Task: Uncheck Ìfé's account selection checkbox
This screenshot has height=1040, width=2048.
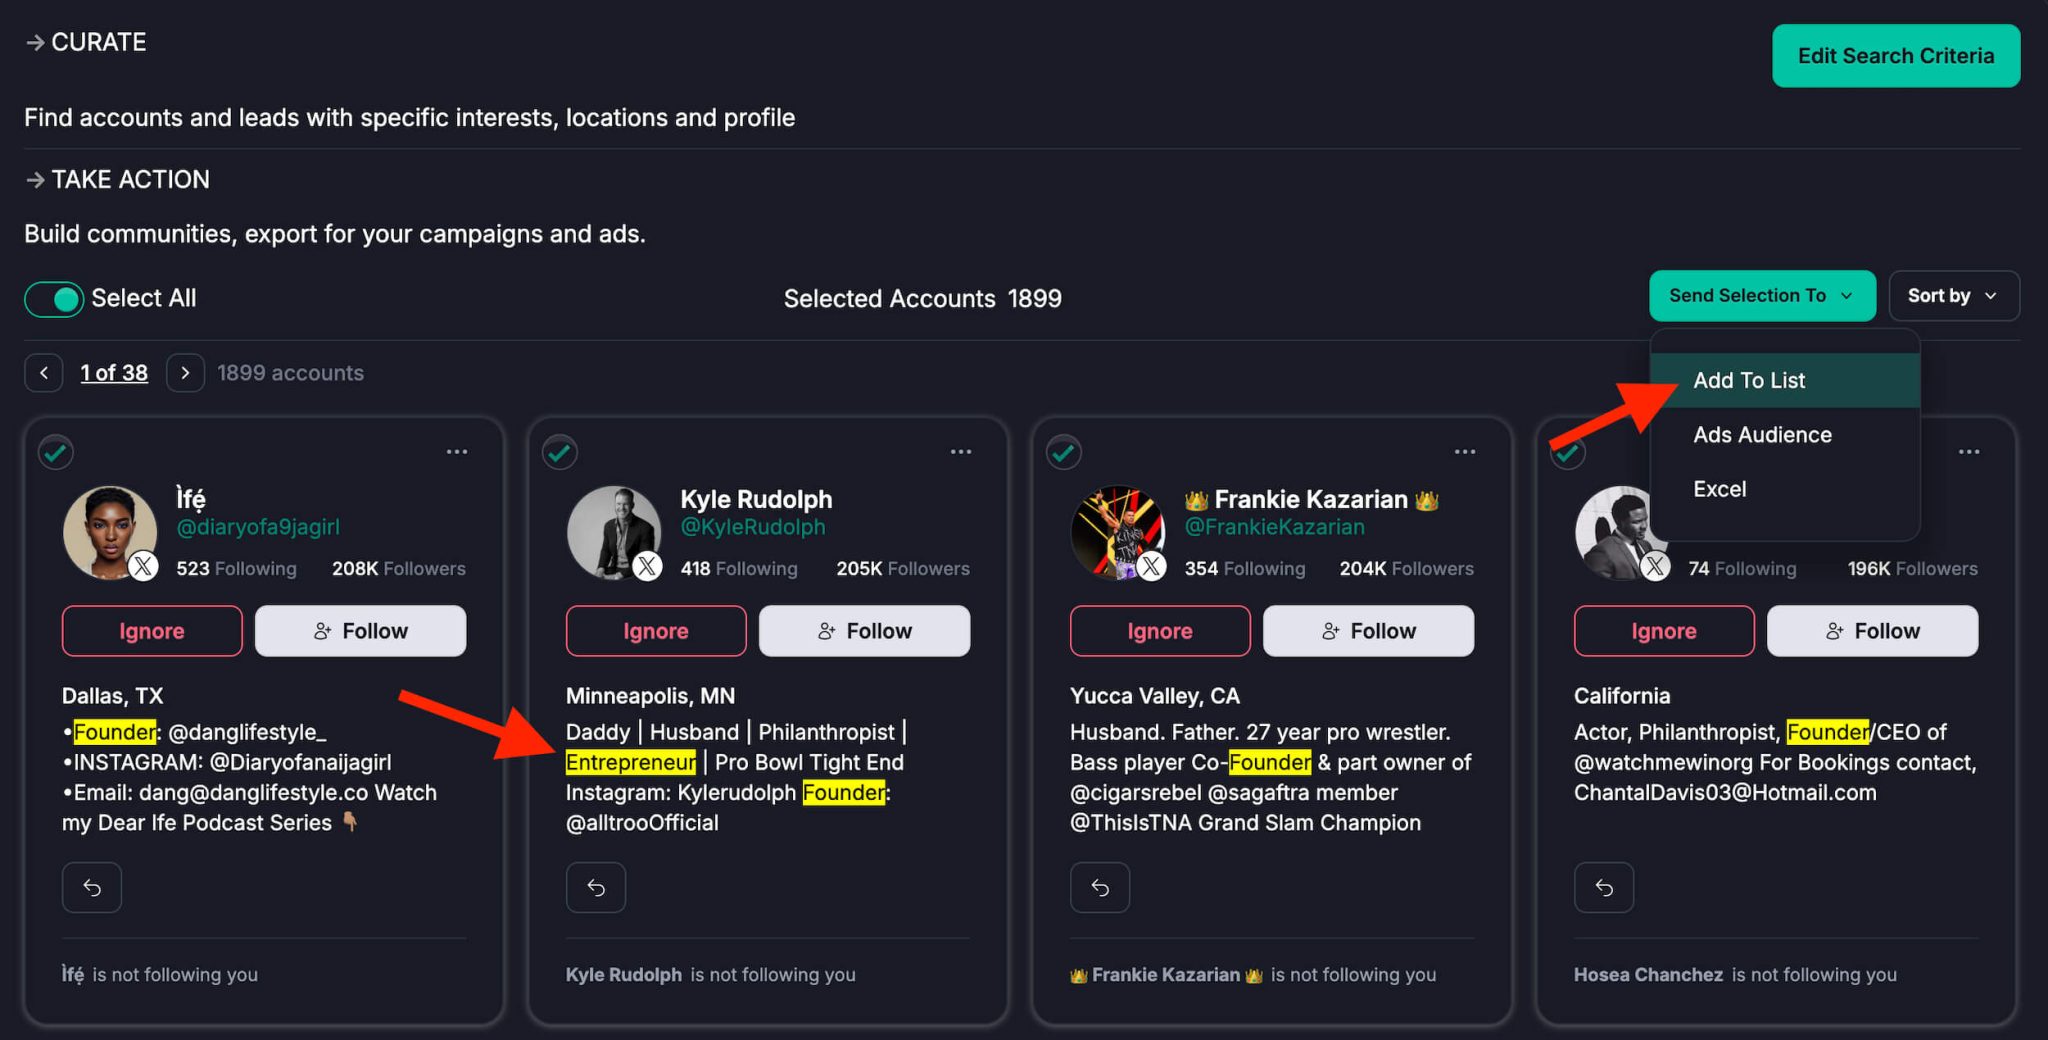Action: pyautogui.click(x=56, y=453)
